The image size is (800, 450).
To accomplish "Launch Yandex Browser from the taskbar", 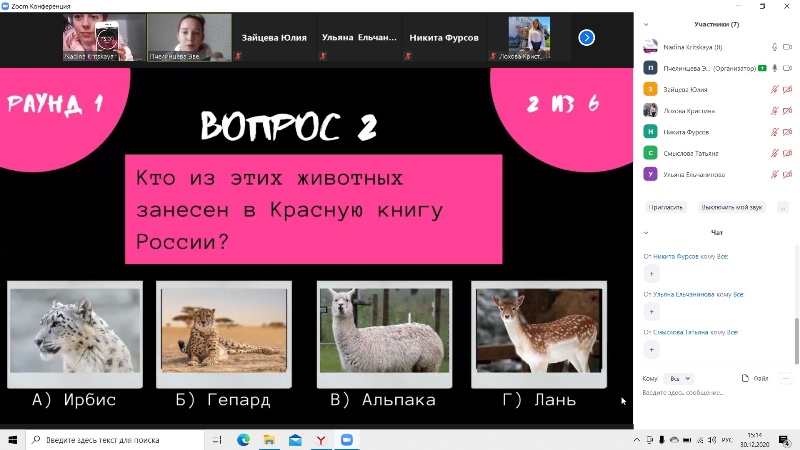I will pos(321,440).
